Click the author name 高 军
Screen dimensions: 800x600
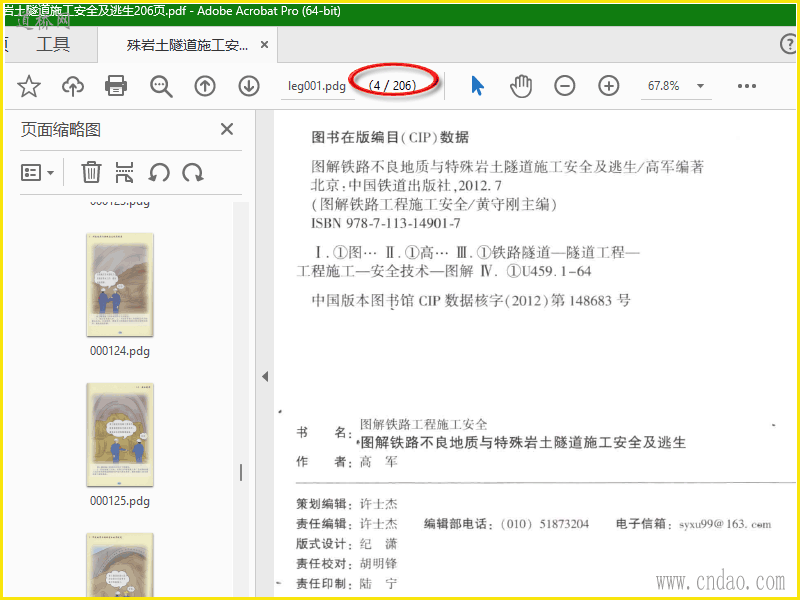(379, 462)
